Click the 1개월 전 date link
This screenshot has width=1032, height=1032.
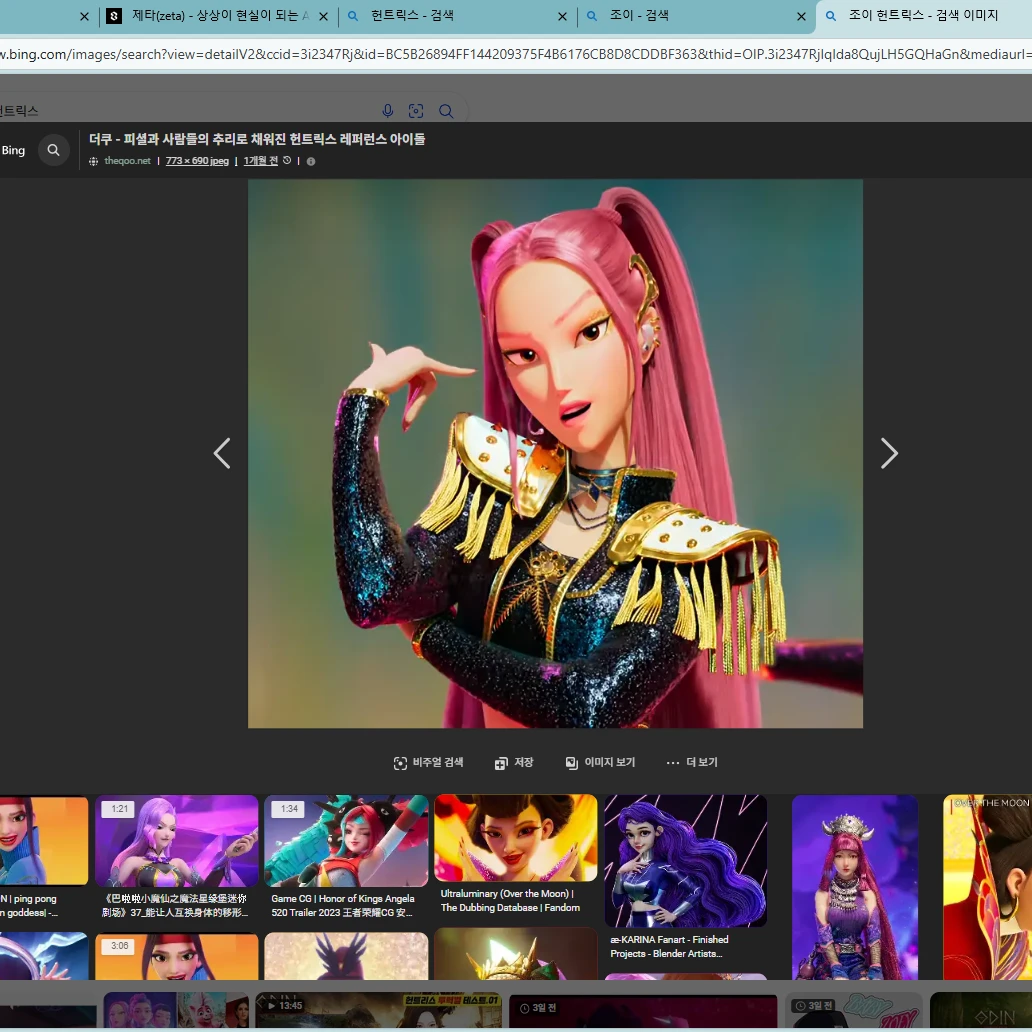click(x=261, y=161)
